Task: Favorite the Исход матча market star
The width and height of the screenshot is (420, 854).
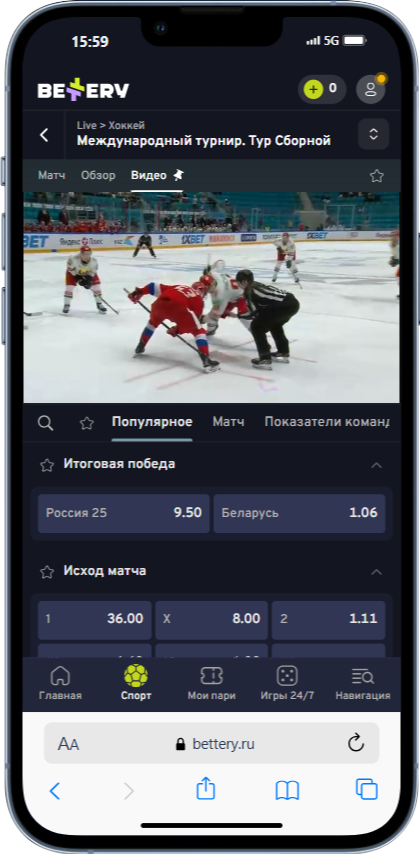Action: pos(47,571)
